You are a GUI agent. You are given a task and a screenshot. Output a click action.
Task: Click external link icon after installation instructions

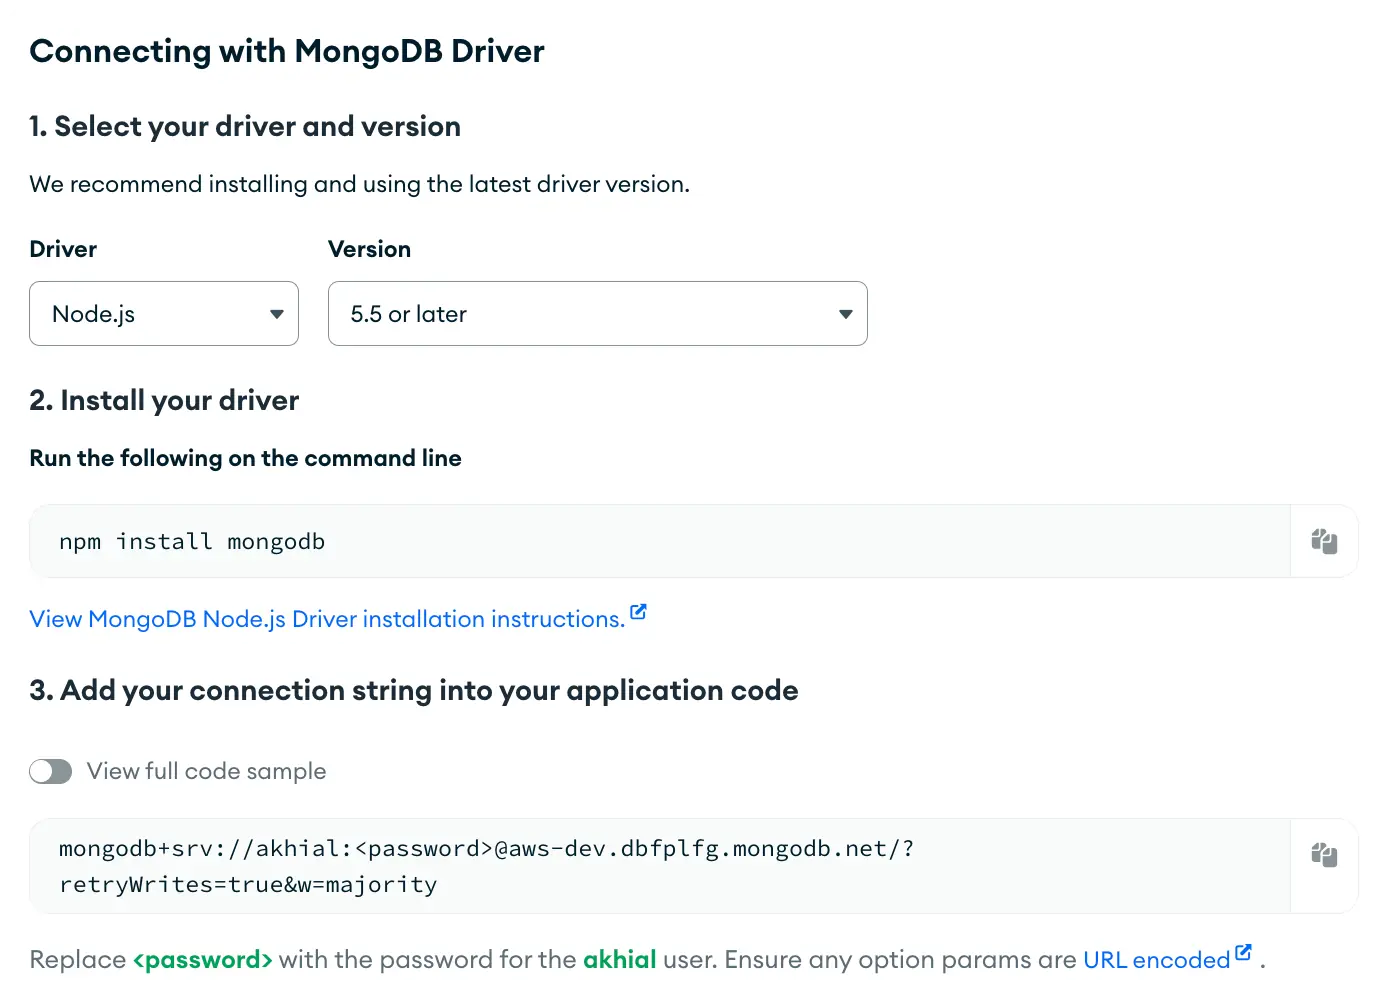[638, 612]
